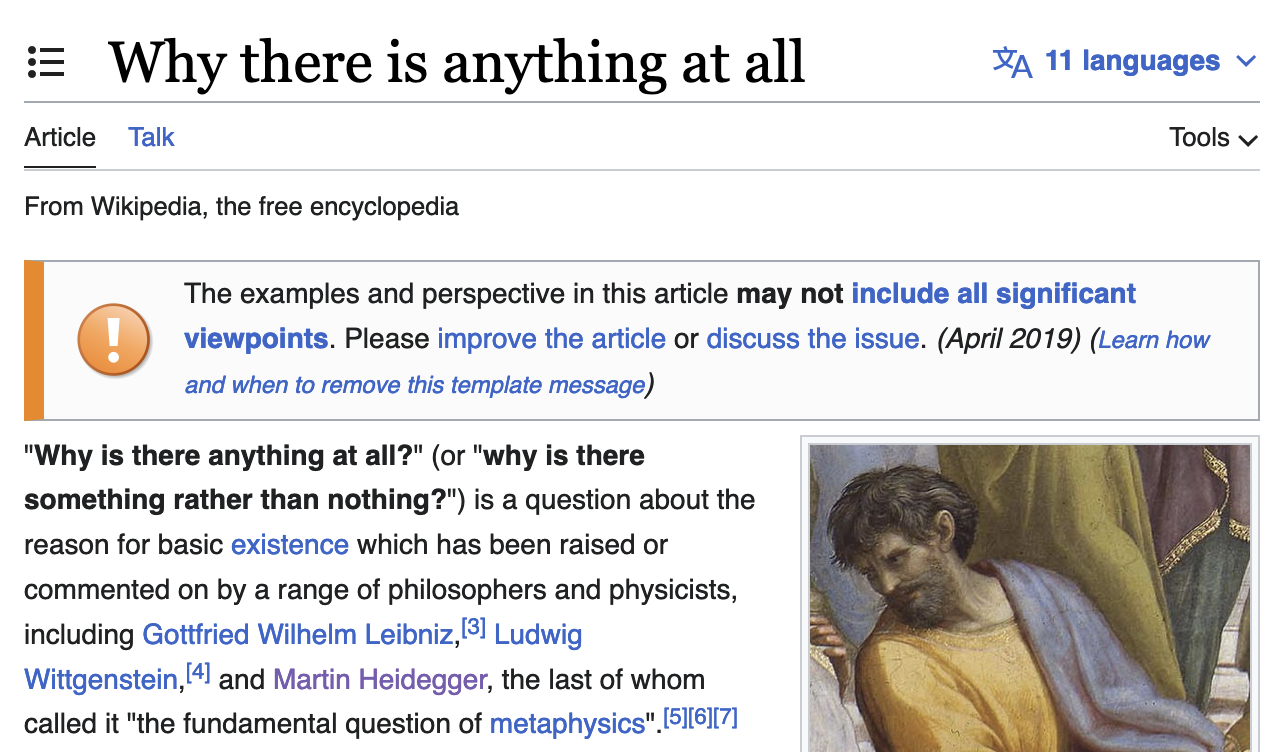The image size is (1282, 752).
Task: Open the 'discuss the issue' link
Action: (x=812, y=339)
